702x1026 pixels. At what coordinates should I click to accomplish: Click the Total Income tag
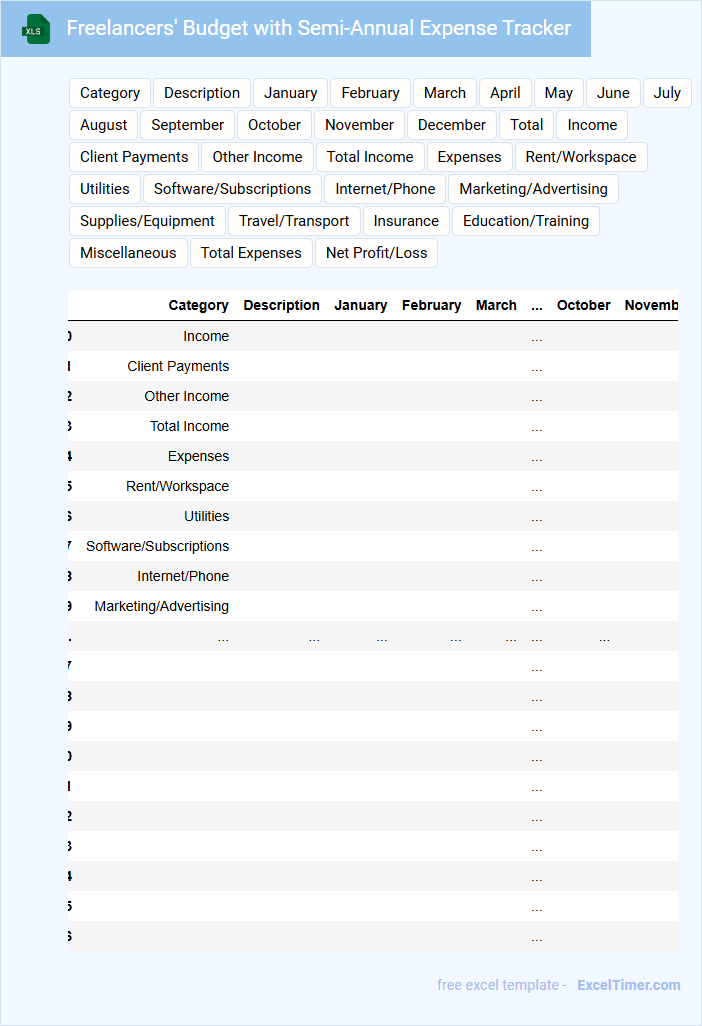370,157
